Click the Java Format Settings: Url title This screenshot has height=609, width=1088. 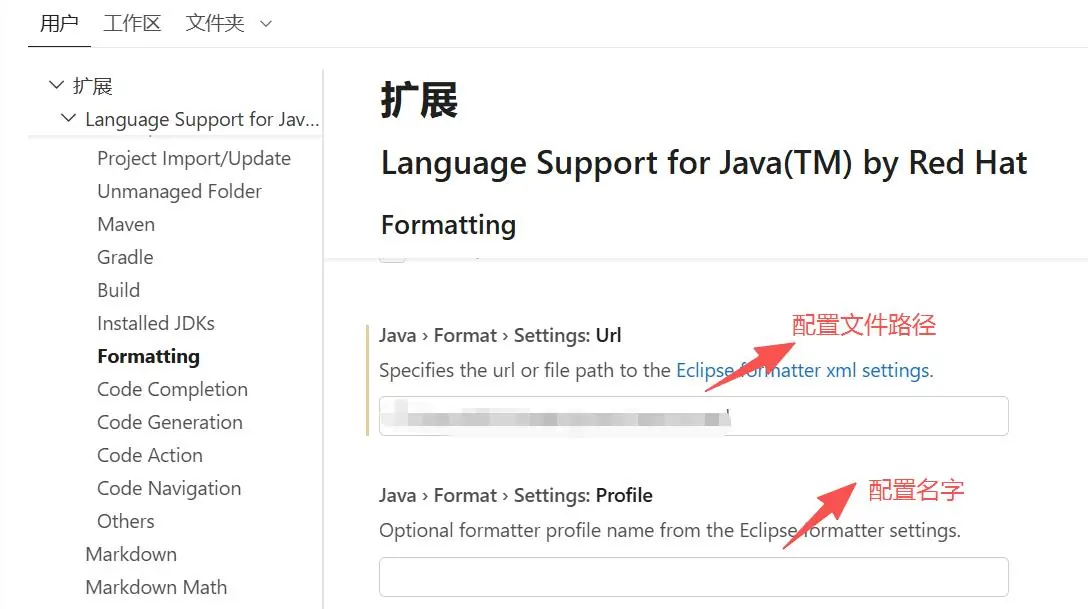pyautogui.click(x=500, y=336)
